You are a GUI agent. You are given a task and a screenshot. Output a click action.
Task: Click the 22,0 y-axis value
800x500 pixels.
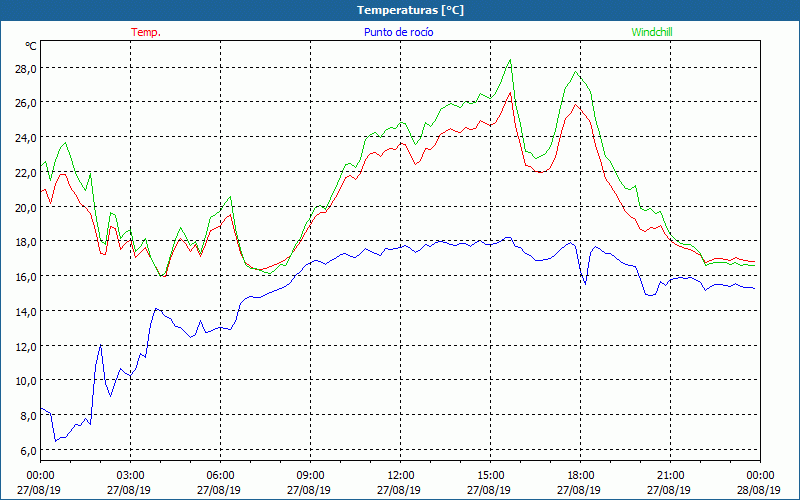click(26, 172)
